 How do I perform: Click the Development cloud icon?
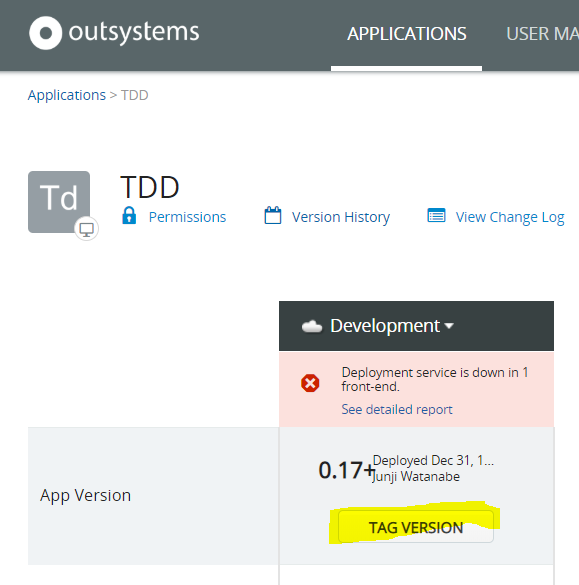tap(312, 326)
